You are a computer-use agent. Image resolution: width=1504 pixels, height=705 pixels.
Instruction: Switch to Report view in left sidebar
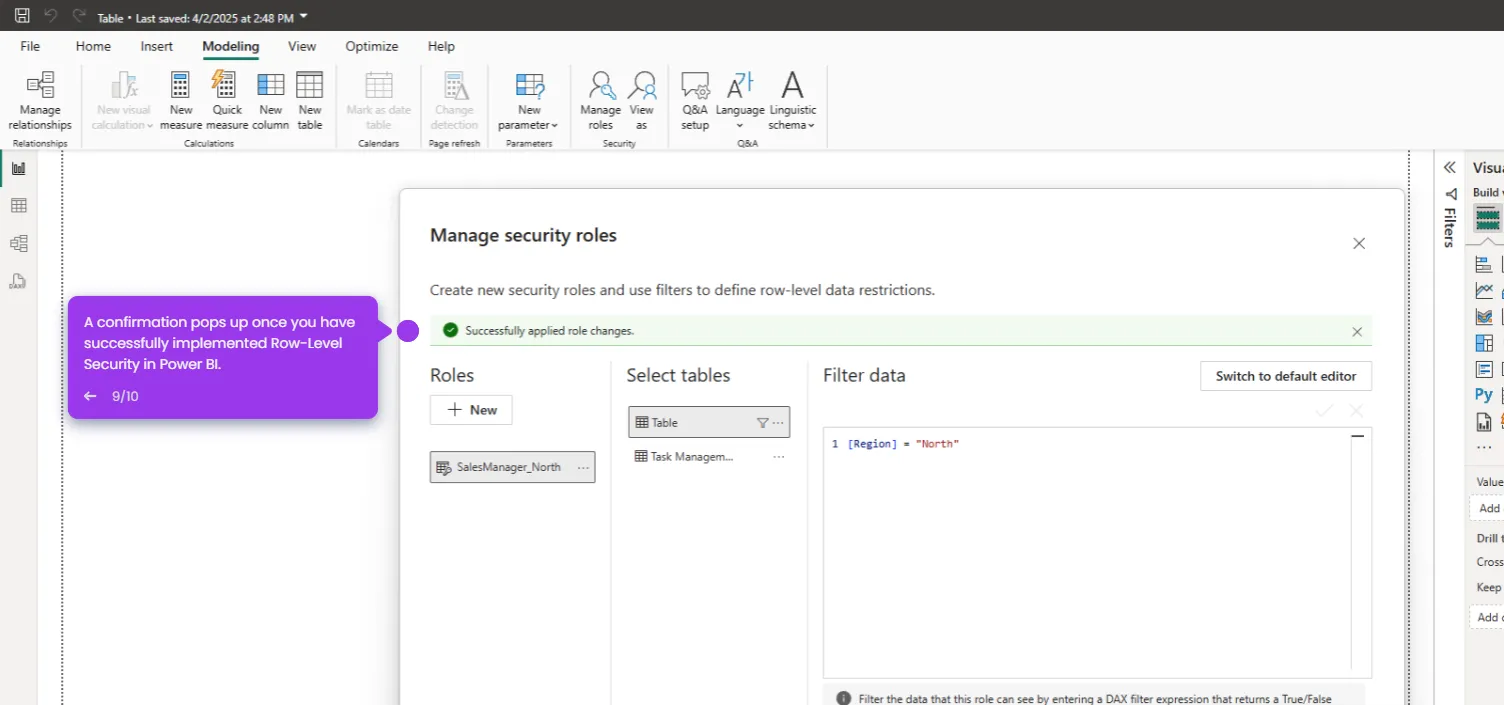(x=18, y=168)
